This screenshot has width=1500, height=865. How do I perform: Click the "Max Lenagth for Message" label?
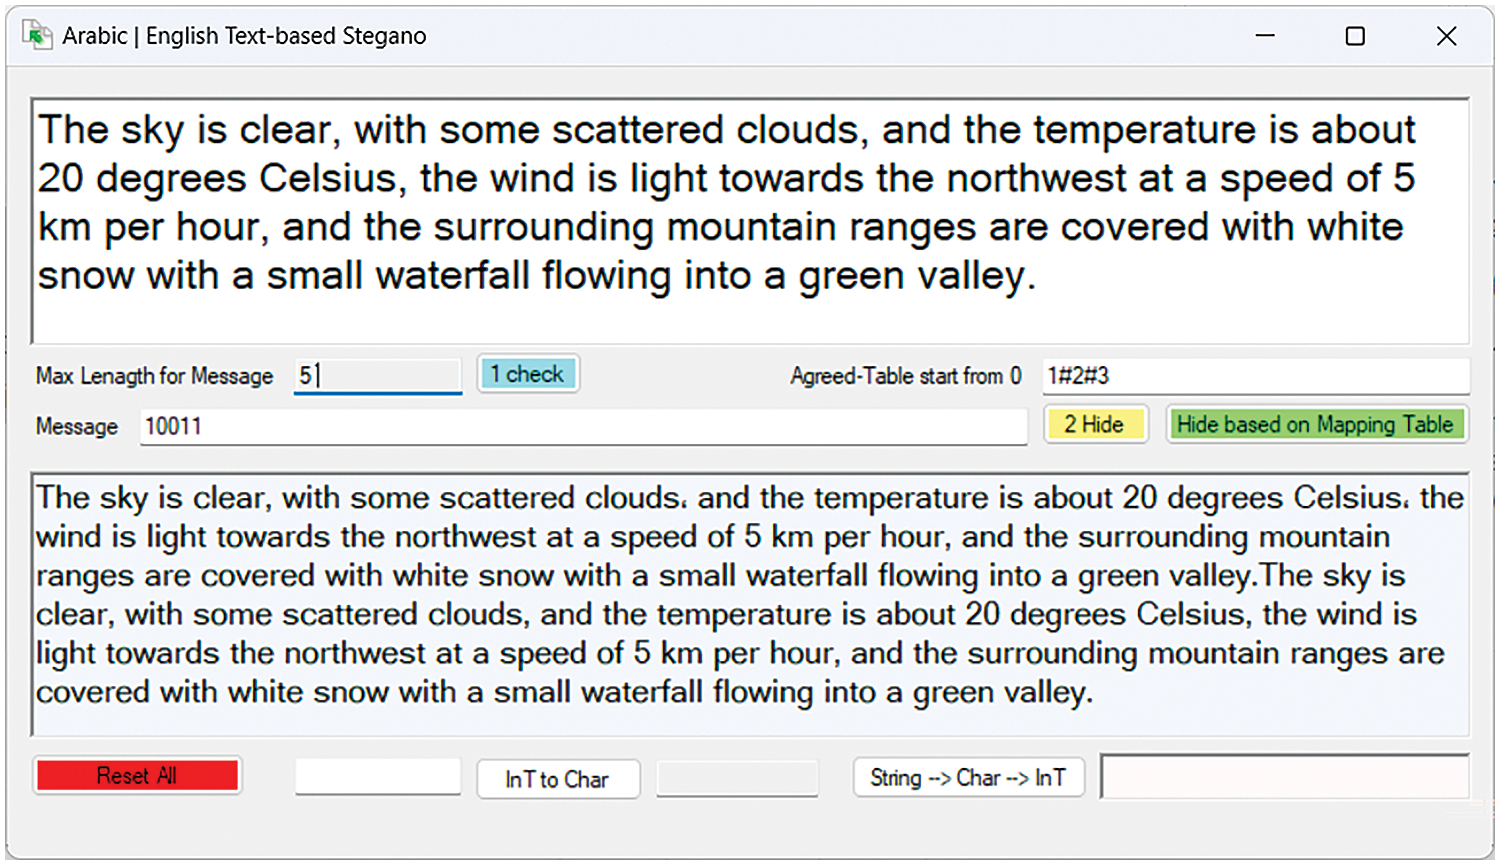coord(154,376)
